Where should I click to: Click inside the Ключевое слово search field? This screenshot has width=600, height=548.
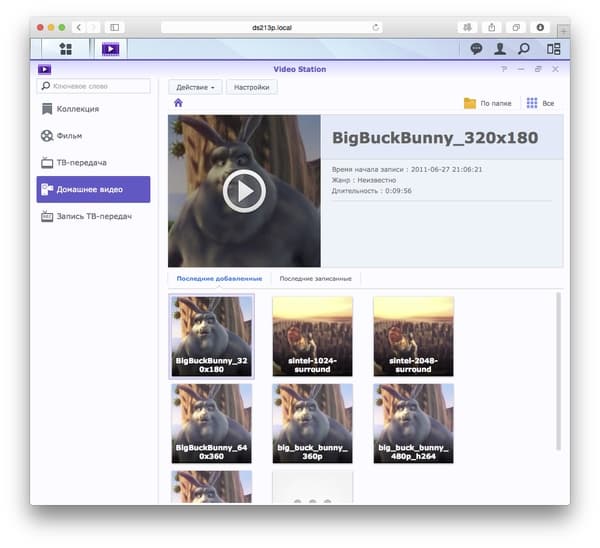[x=94, y=86]
